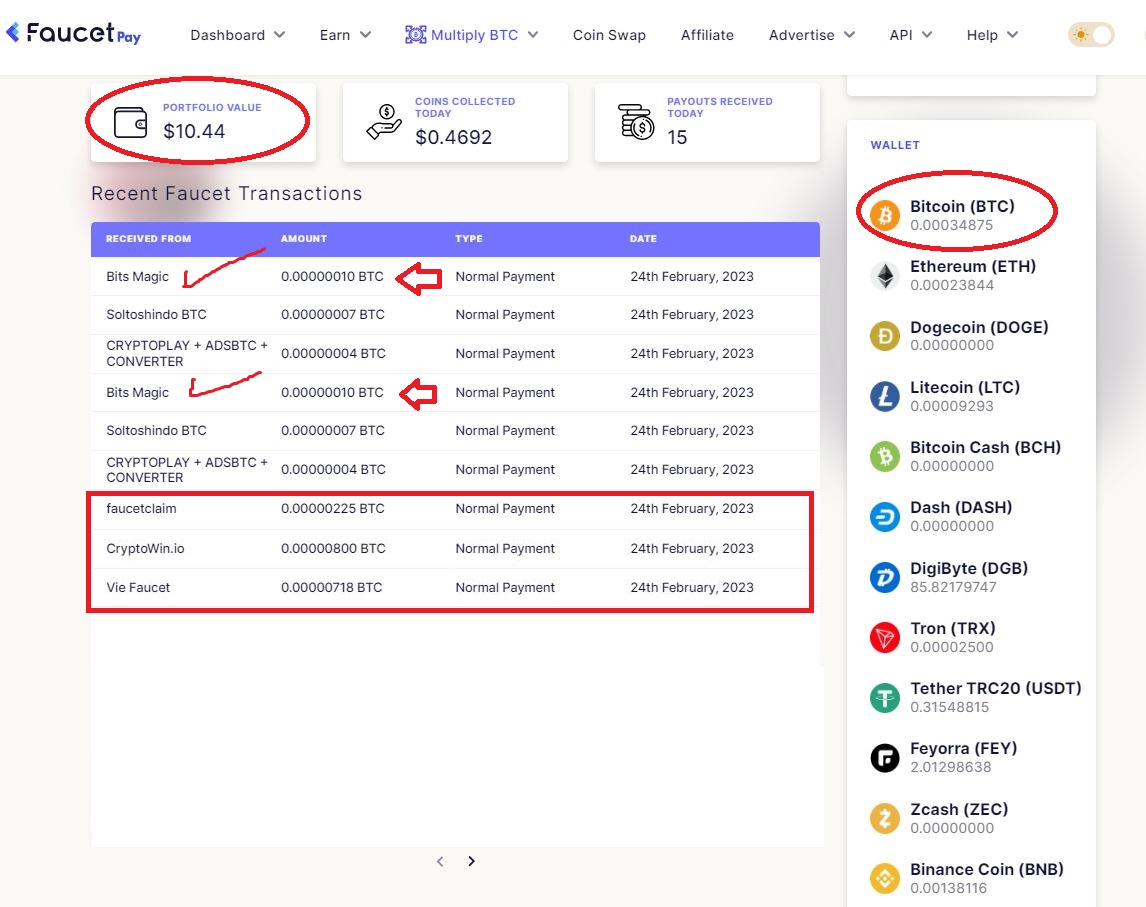Open the Coin Swap page
Image resolution: width=1146 pixels, height=907 pixels.
609,35
